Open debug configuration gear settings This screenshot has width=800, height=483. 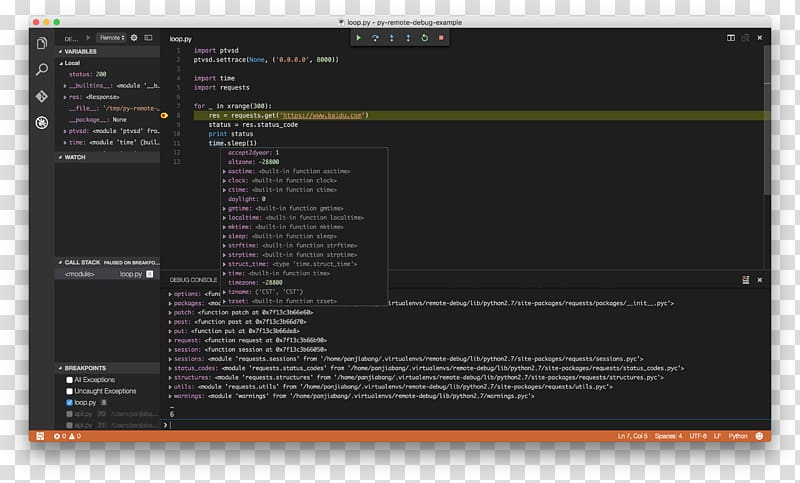point(134,38)
